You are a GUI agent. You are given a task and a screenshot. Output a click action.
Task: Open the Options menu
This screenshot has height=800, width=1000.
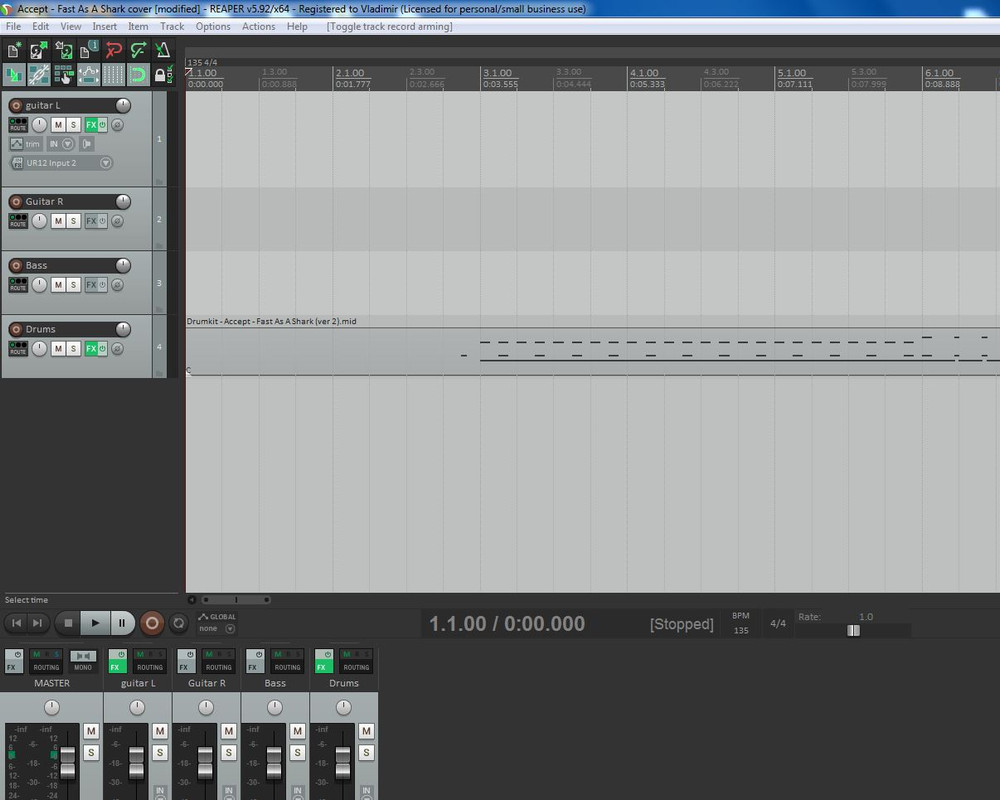tap(213, 26)
